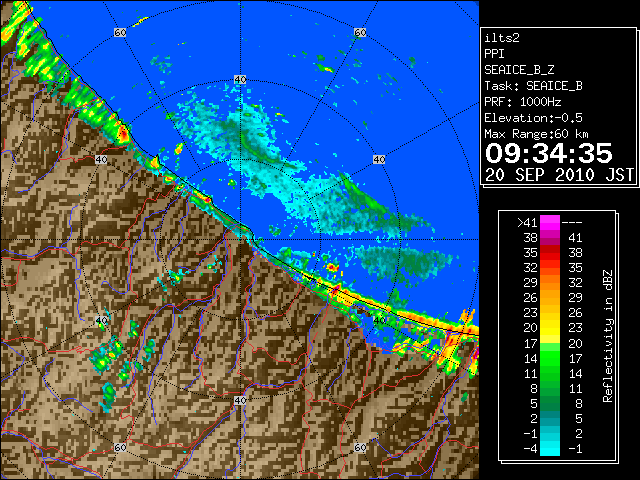Viewport: 640px width, 480px height.
Task: Click the radar site name 'ilts2'
Action: click(502, 38)
